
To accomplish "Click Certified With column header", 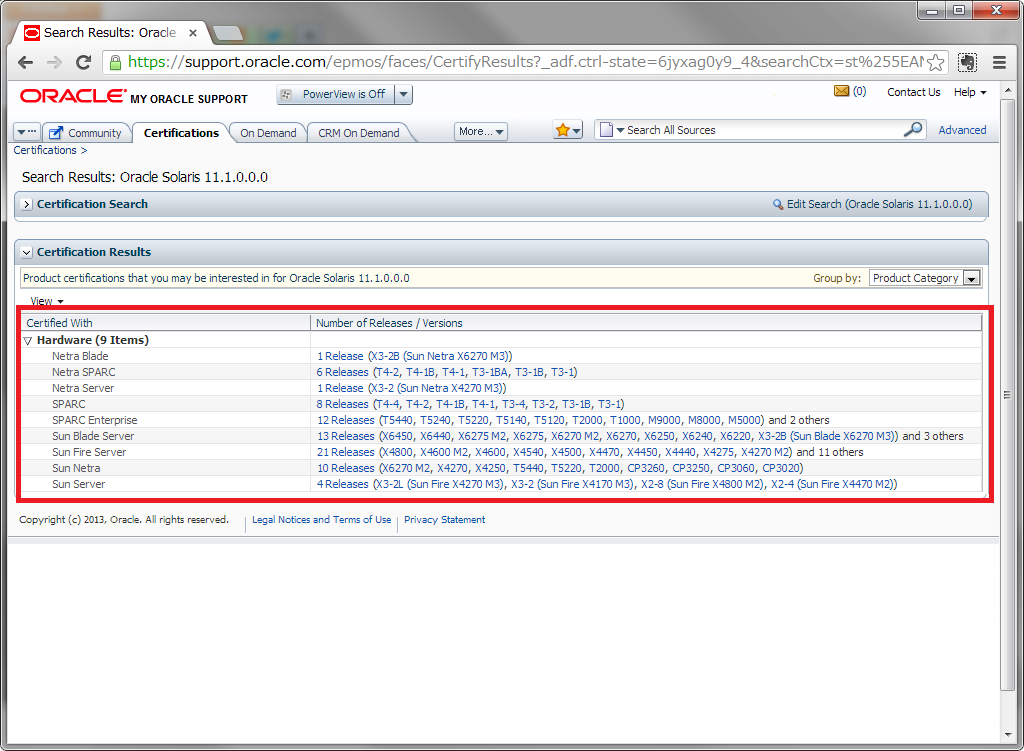I will point(167,323).
